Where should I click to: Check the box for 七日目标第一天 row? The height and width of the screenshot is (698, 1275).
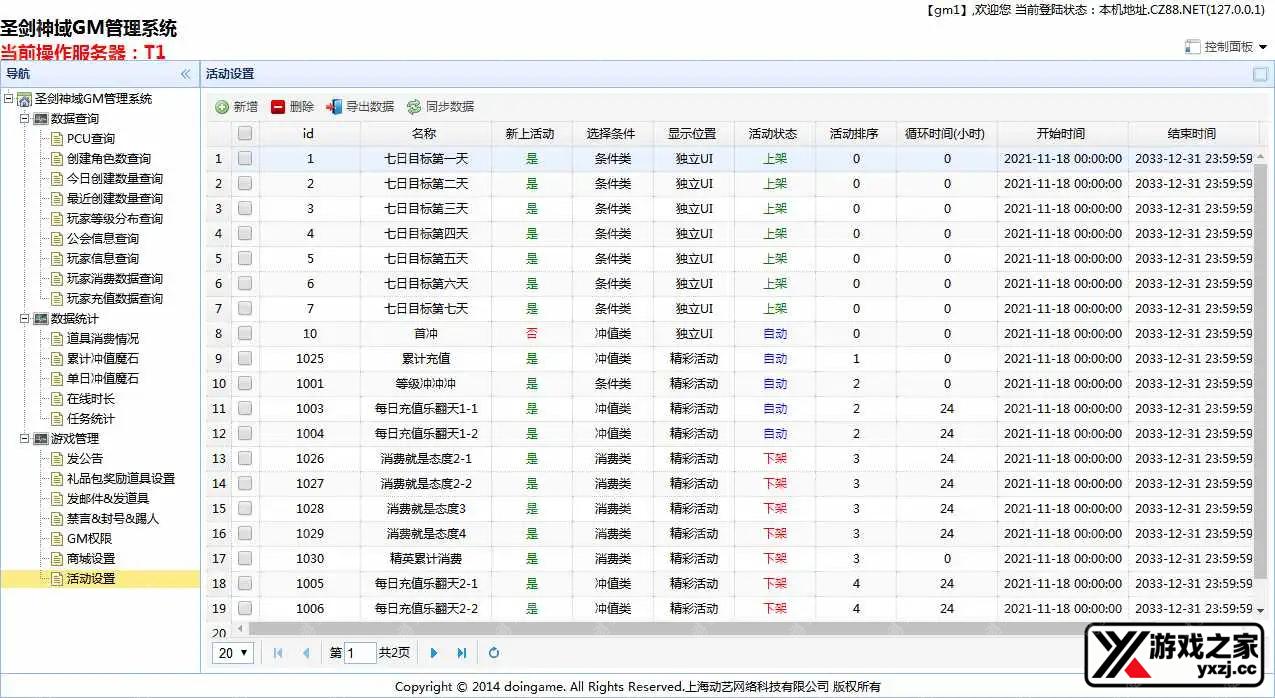tap(245, 158)
